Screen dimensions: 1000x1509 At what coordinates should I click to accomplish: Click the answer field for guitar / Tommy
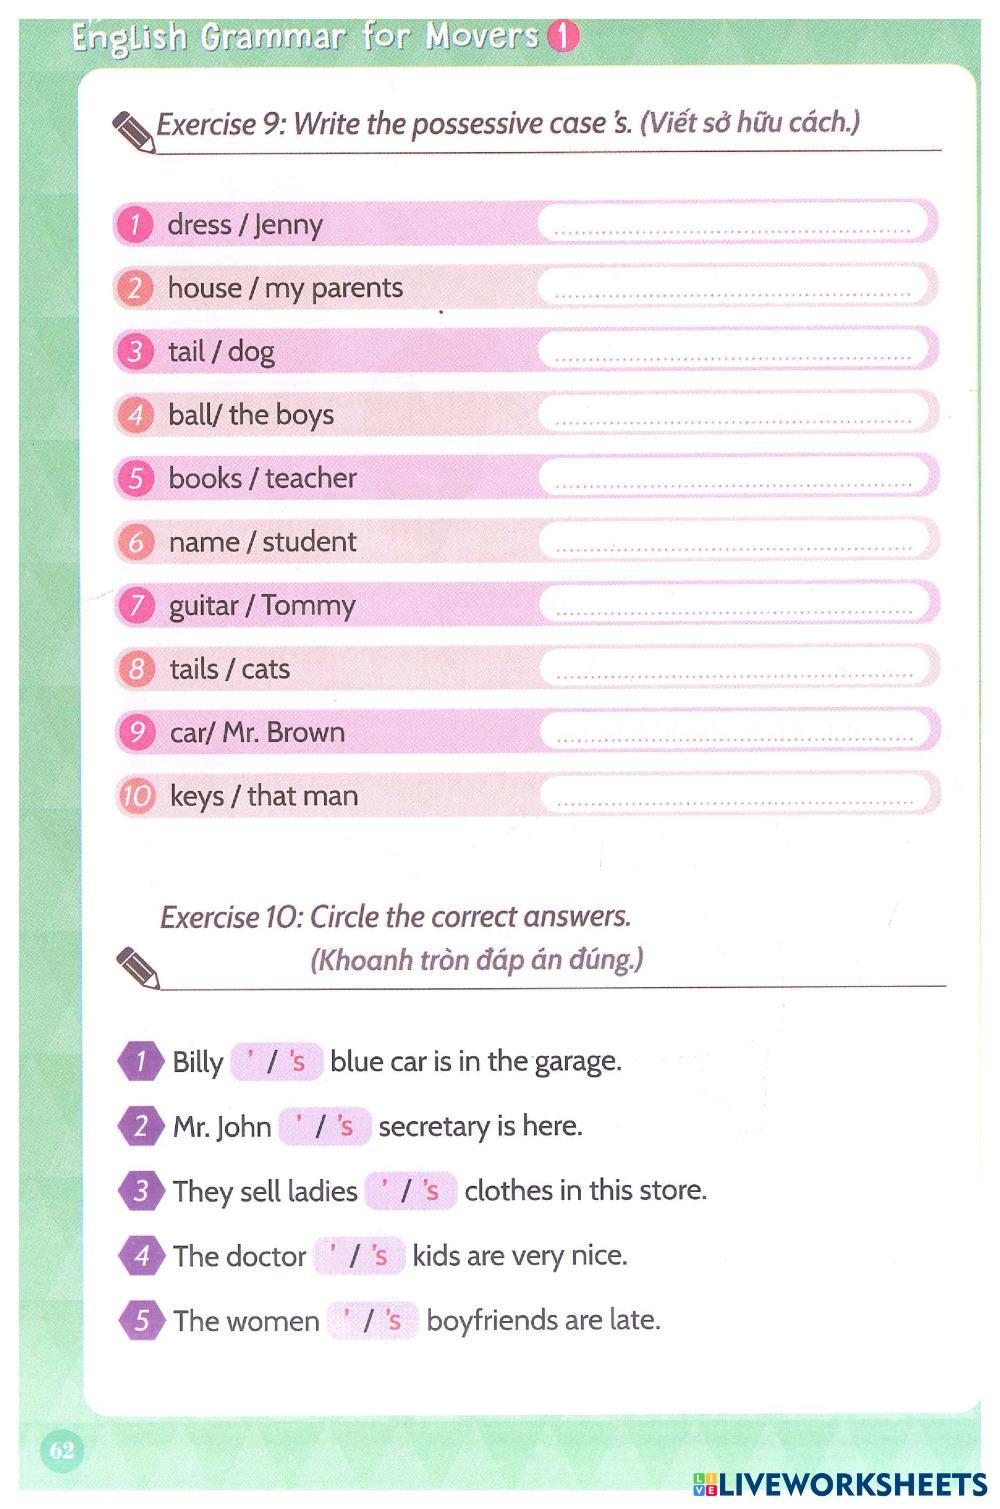(x=735, y=604)
